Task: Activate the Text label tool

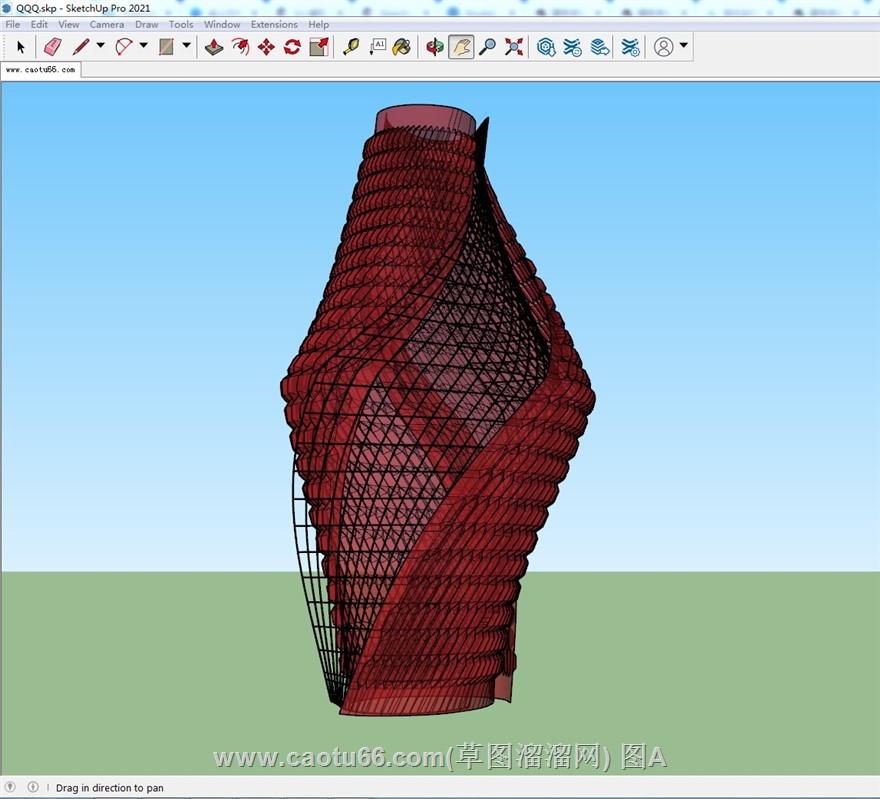Action: [377, 47]
